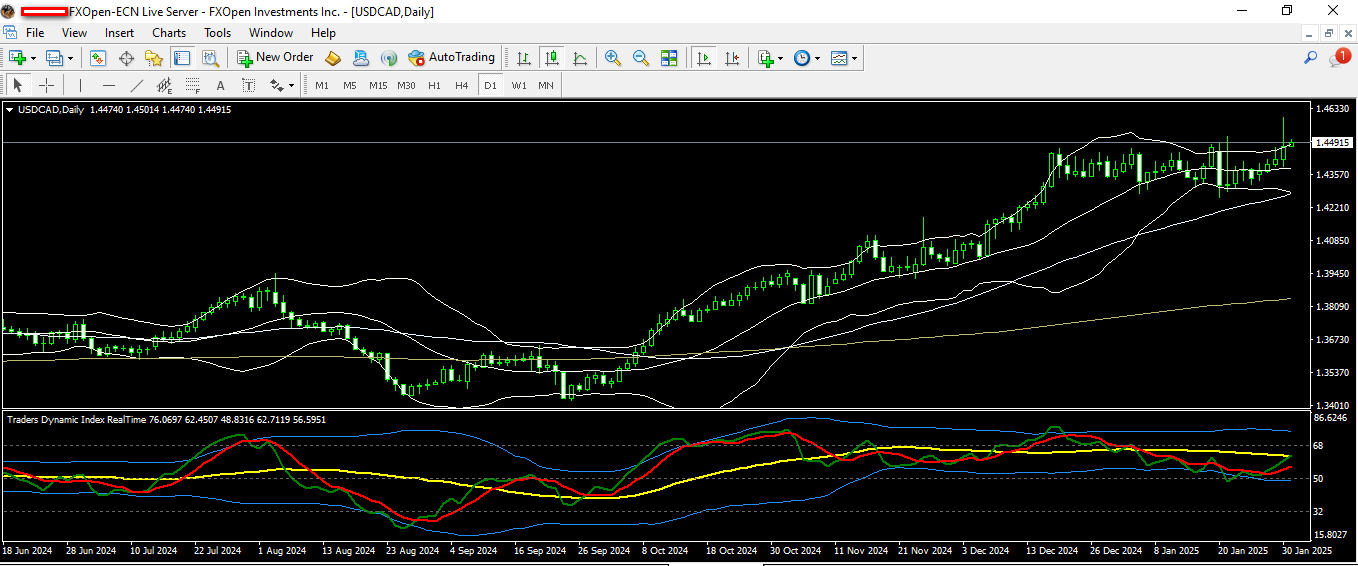Open the View menu

(74, 33)
